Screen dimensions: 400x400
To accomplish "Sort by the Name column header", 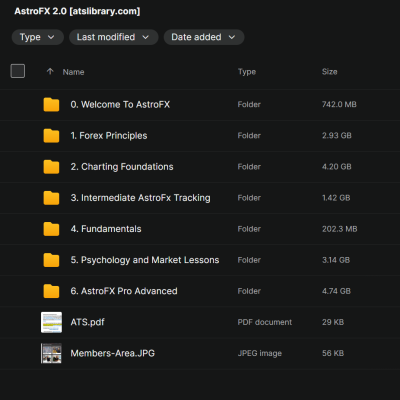I will 73,72.
